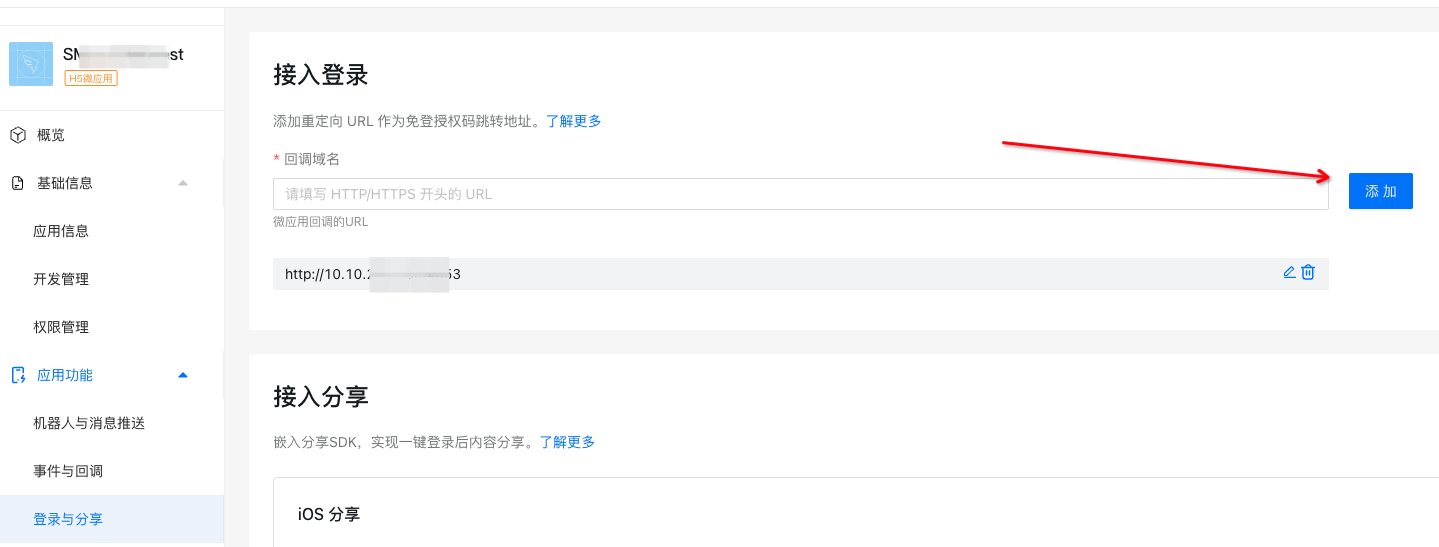
Task: Edit the callback URL with pencil icon
Action: click(x=1289, y=272)
